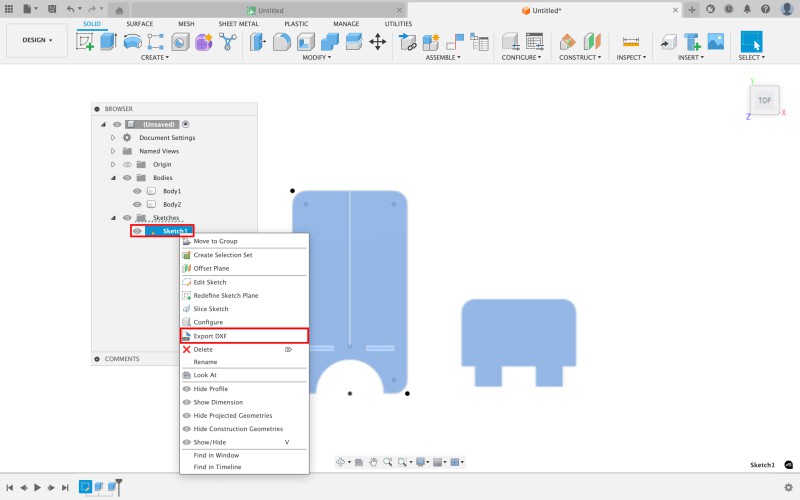Click the Home tab icon

(119, 10)
